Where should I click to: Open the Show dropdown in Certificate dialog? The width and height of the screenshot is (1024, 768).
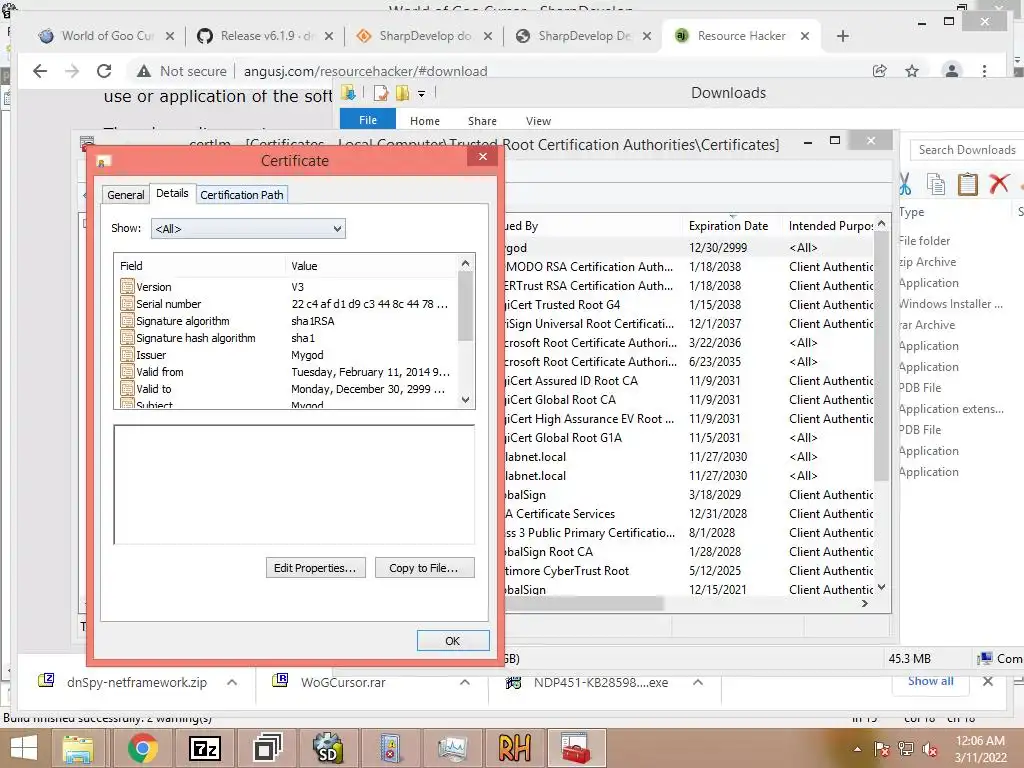pyautogui.click(x=248, y=229)
